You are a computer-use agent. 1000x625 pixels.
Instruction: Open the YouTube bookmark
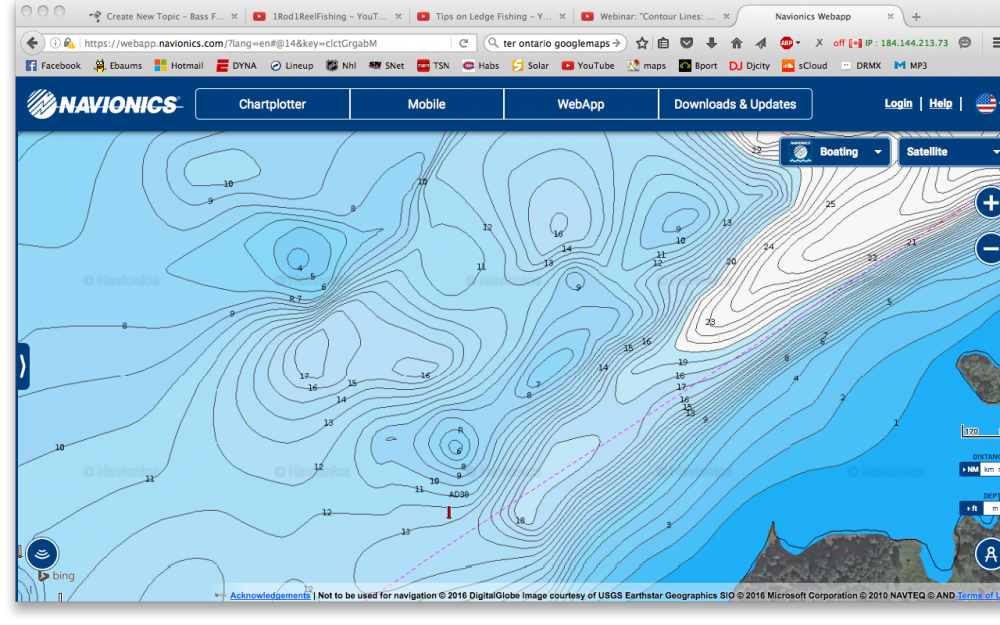pos(588,65)
